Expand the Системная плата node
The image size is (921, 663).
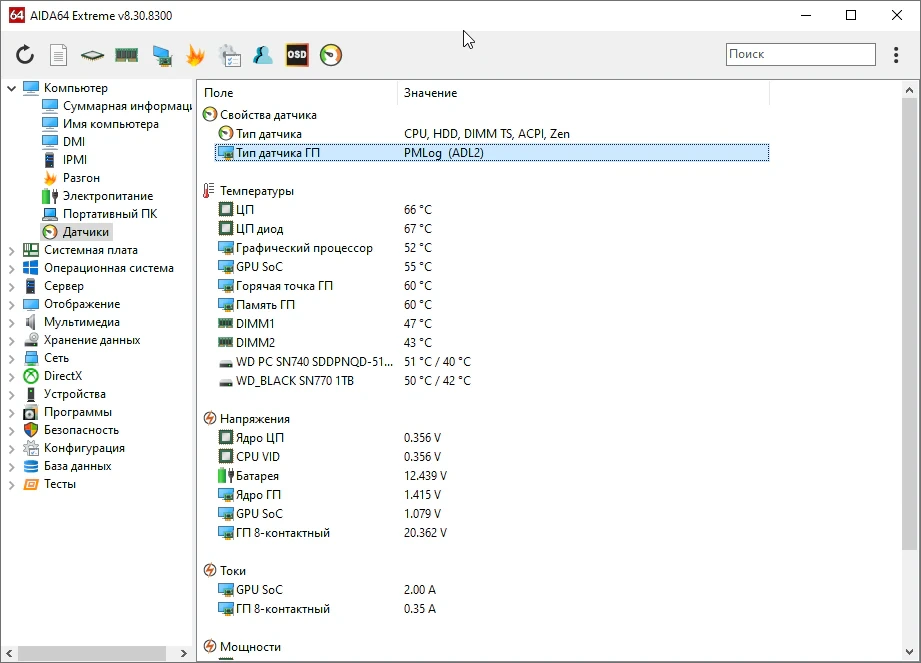tap(11, 251)
